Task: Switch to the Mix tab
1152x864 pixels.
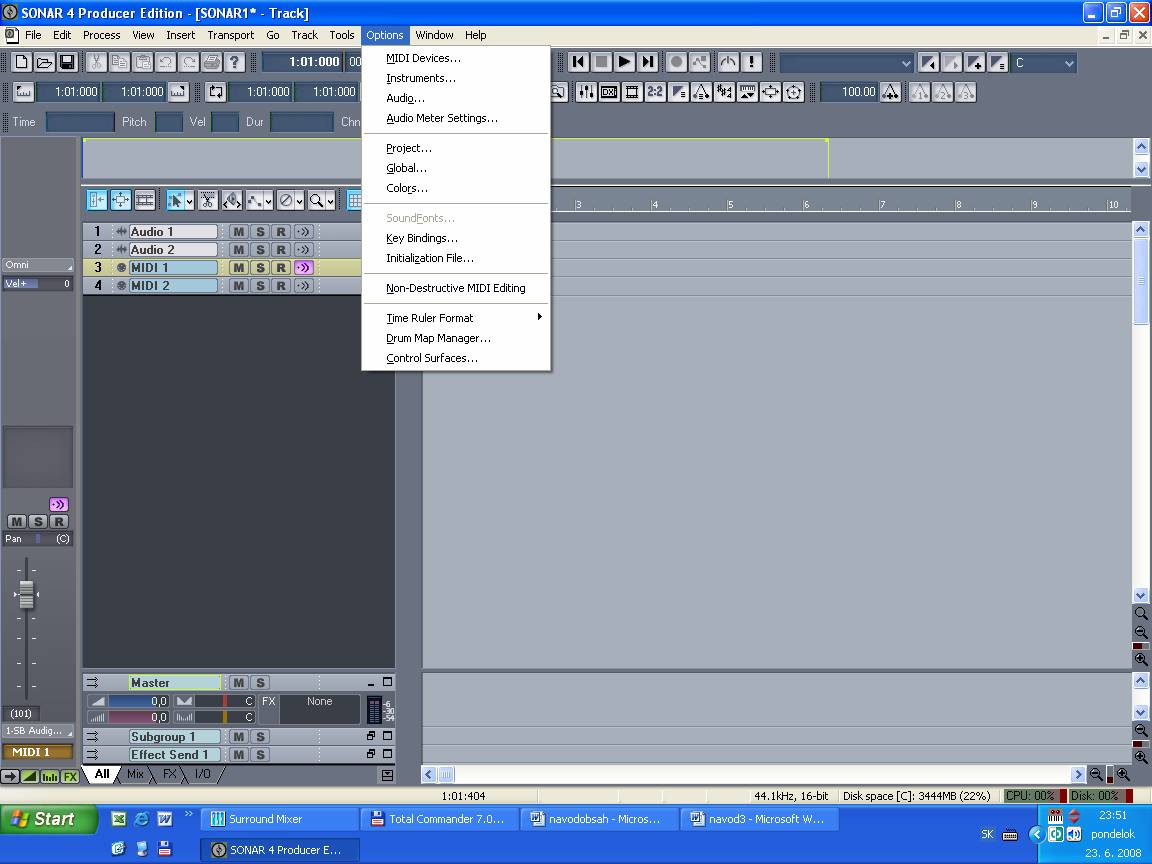Action: (135, 774)
